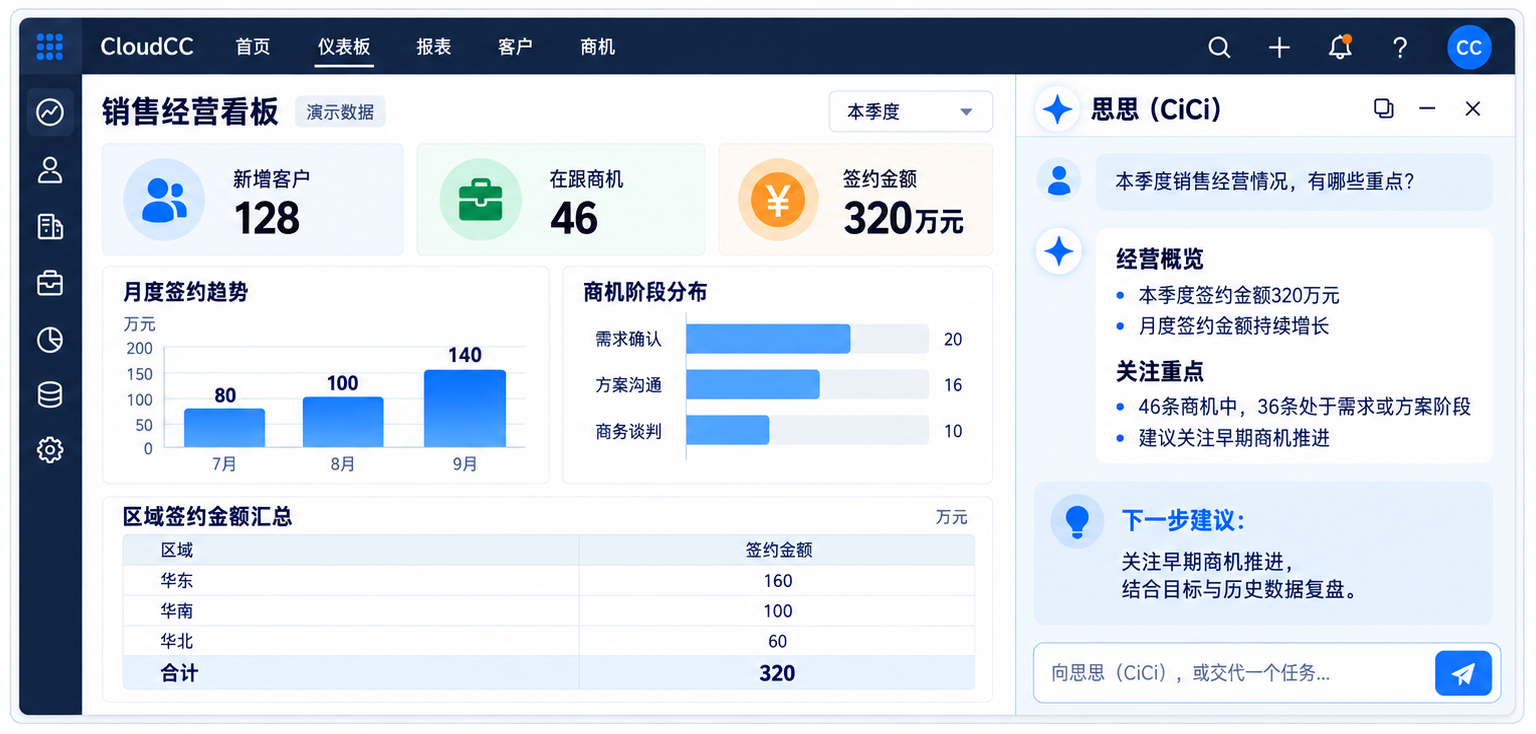Click the 演示数据 badge
This screenshot has height=734, width=1536.
[340, 112]
